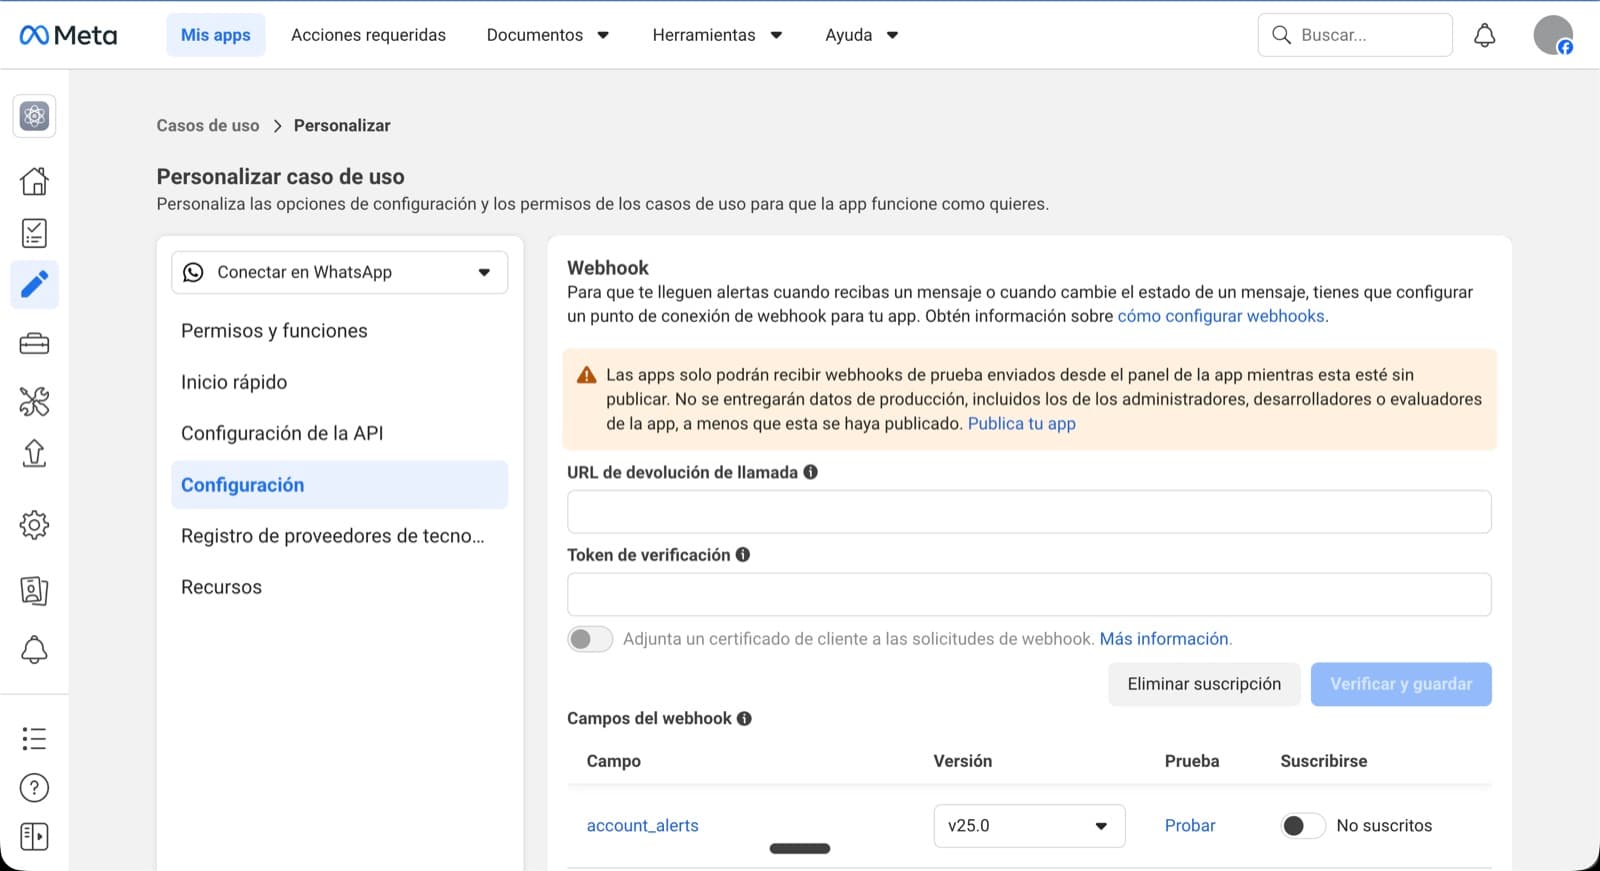Expand the Documentos menu
The height and width of the screenshot is (871, 1600).
(x=548, y=35)
